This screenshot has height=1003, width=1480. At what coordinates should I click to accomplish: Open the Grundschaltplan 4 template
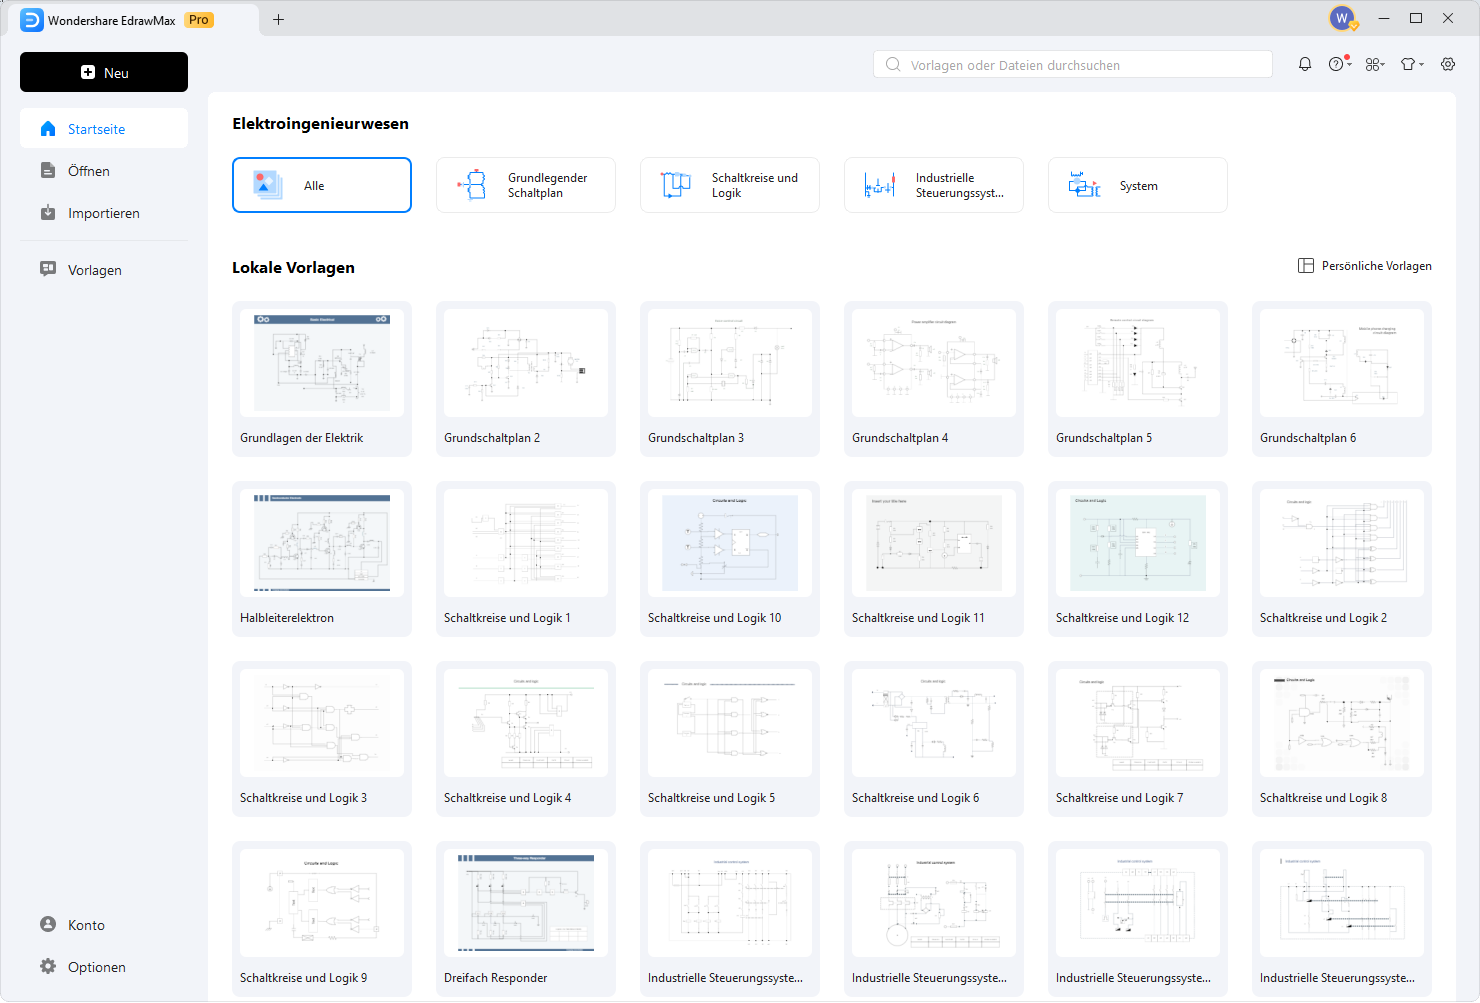point(934,379)
